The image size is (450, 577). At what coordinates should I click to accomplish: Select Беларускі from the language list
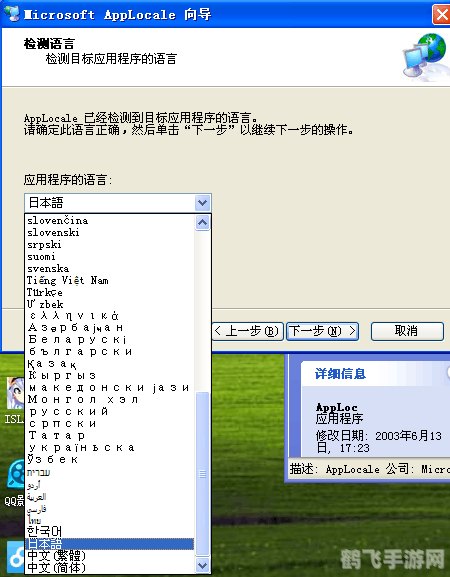pos(110,339)
